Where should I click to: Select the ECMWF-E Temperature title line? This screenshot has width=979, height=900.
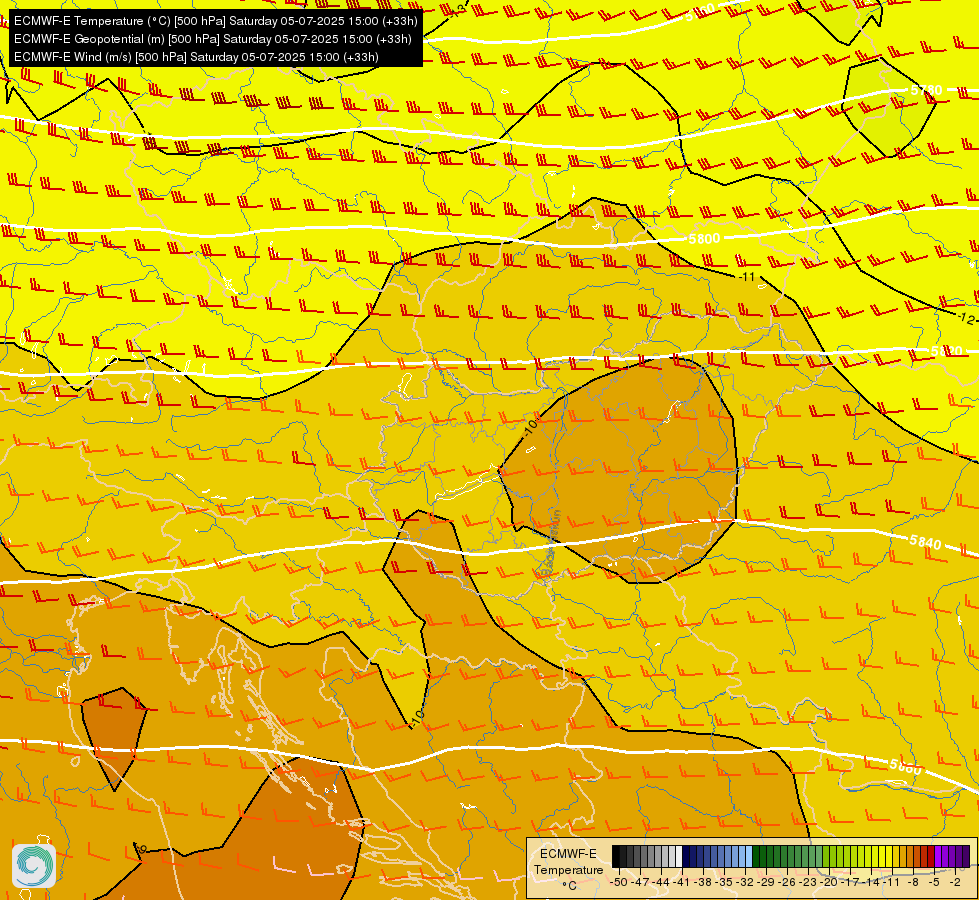click(215, 21)
